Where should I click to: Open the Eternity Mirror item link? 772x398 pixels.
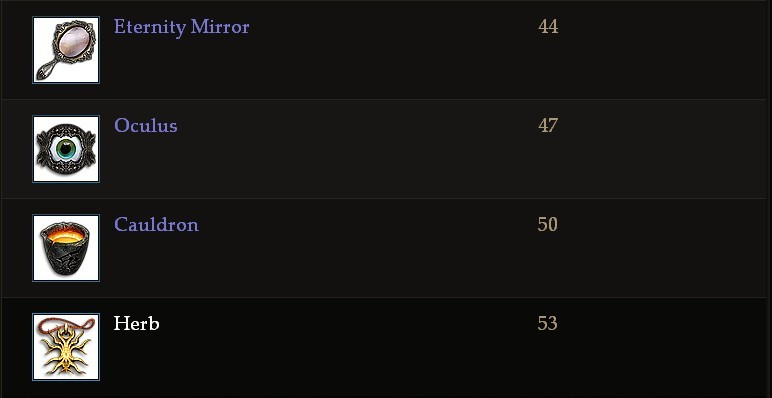181,27
